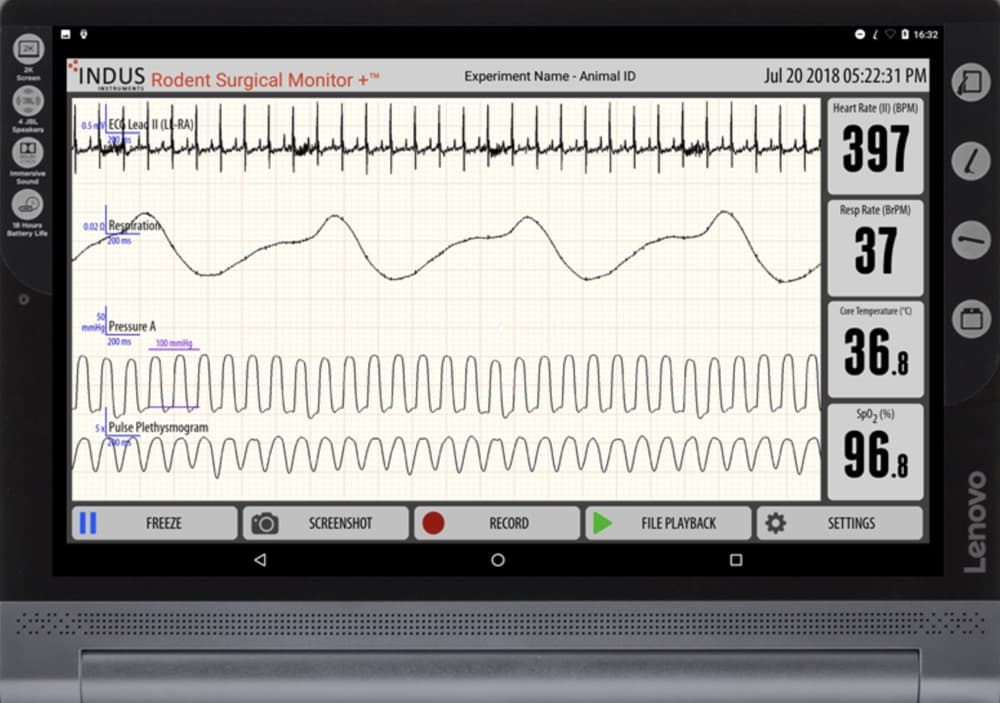Select the Pressure A channel label
Image resolution: width=1000 pixels, height=703 pixels.
(x=132, y=326)
